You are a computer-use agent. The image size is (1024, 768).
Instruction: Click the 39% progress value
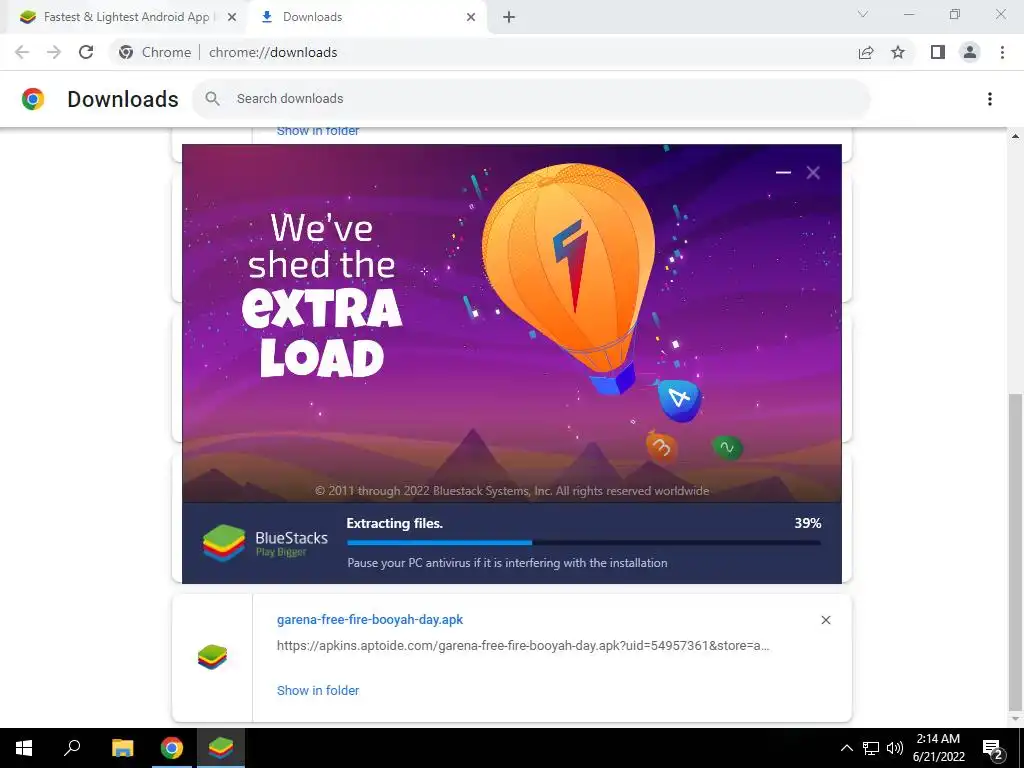(808, 523)
